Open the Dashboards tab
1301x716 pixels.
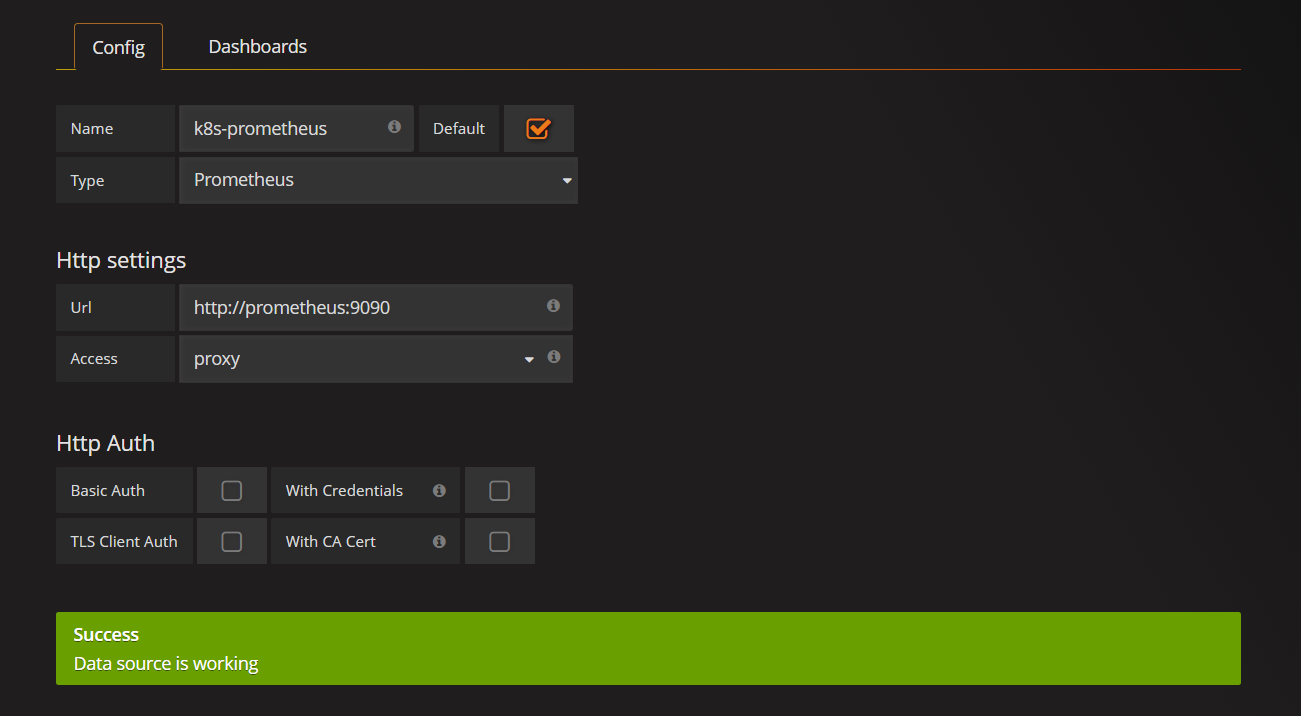[257, 46]
